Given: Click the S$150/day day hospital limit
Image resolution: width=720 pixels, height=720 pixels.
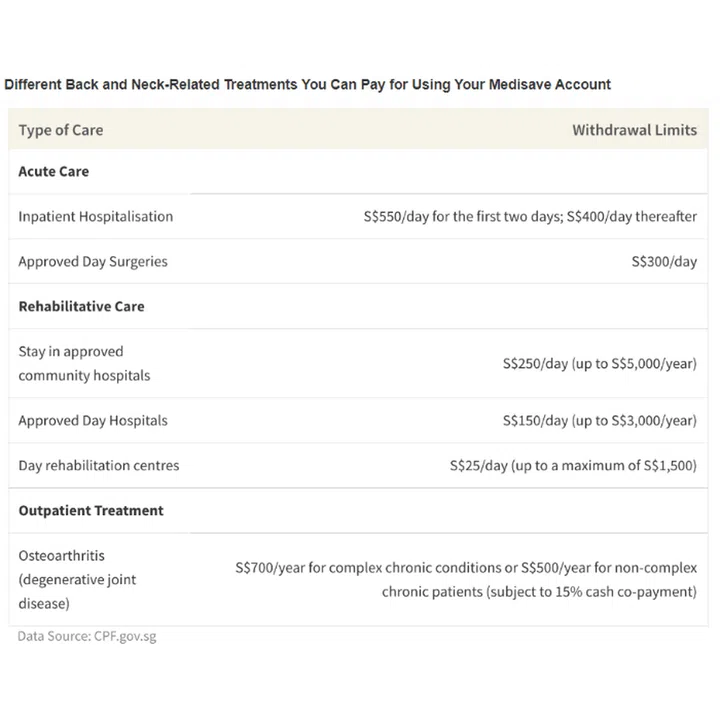Looking at the screenshot, I should (599, 420).
